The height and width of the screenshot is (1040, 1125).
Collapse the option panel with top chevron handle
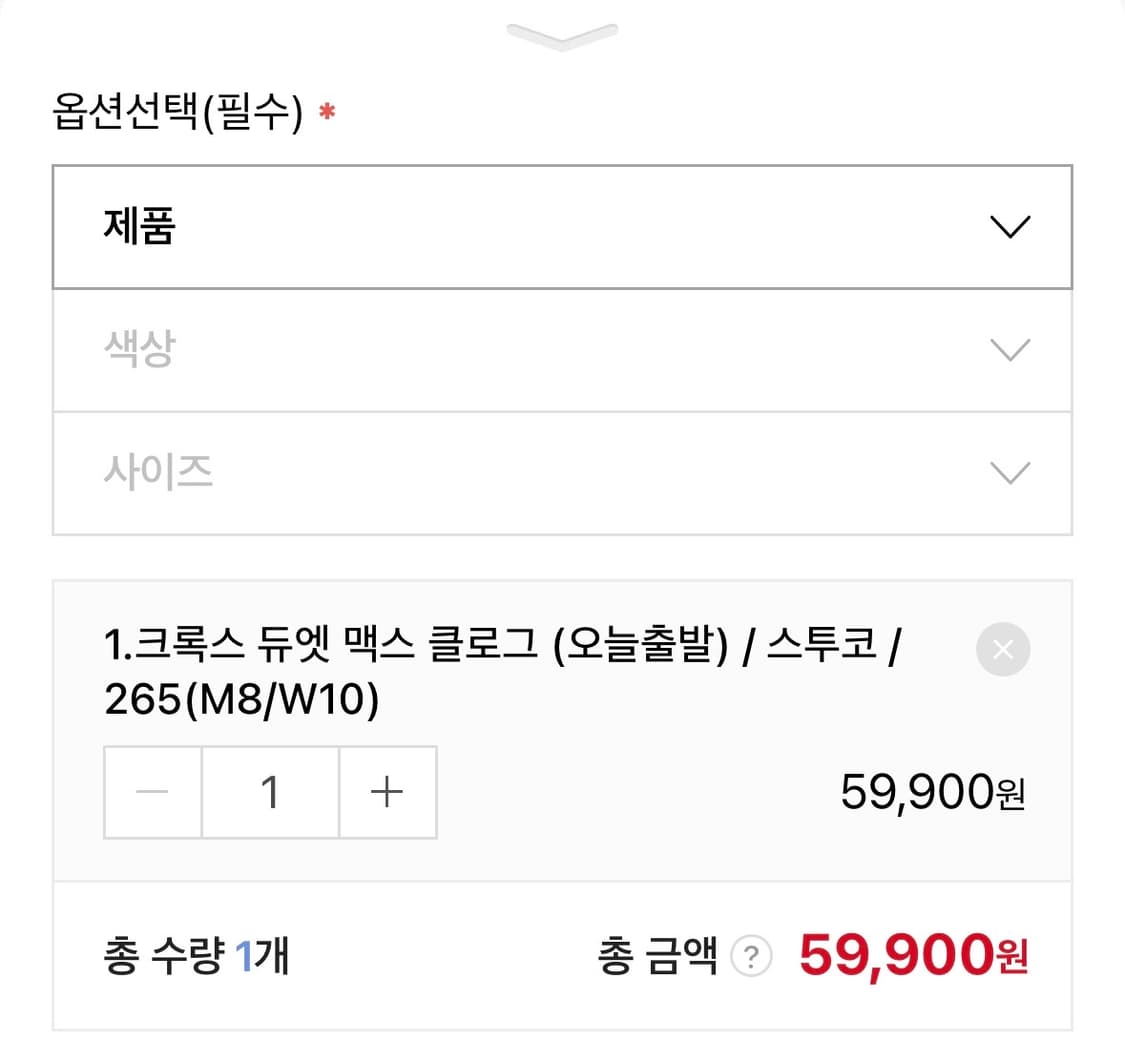point(562,36)
